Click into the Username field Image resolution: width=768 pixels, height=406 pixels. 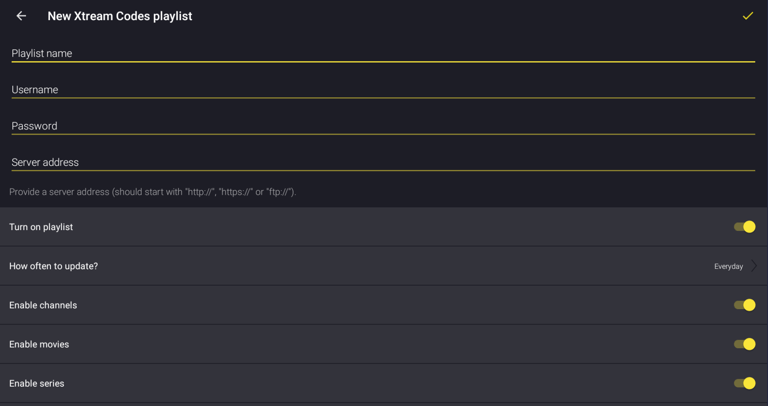383,90
